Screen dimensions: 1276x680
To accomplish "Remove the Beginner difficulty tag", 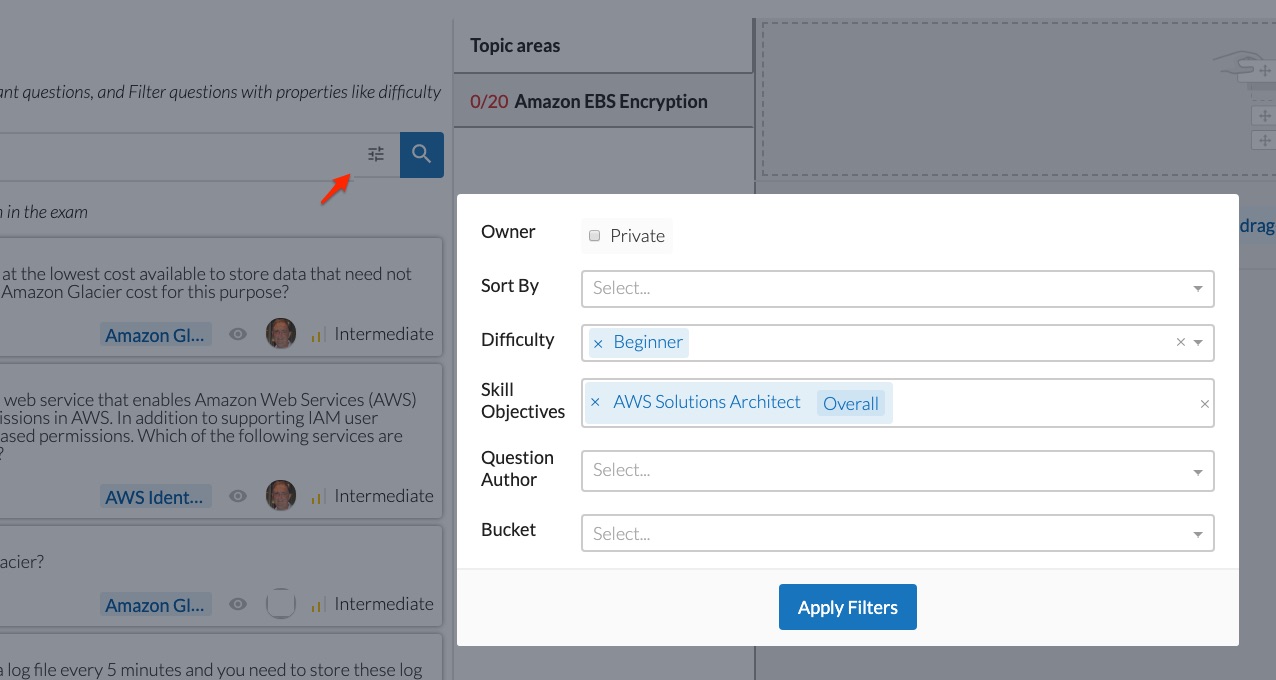I will [598, 343].
